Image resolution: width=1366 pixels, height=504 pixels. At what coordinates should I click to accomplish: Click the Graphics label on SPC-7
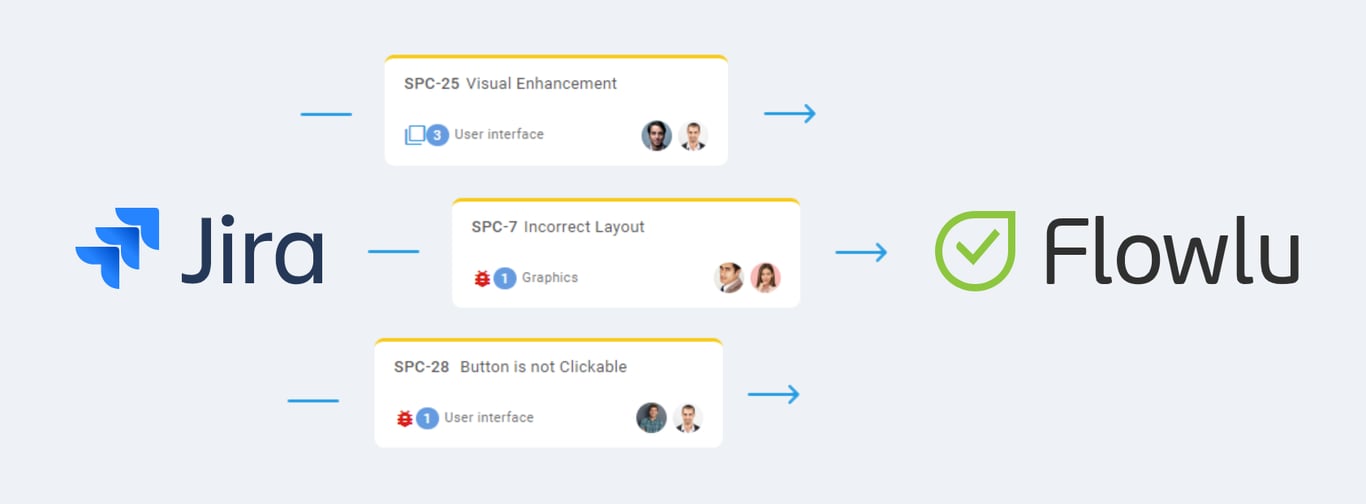pyautogui.click(x=550, y=278)
